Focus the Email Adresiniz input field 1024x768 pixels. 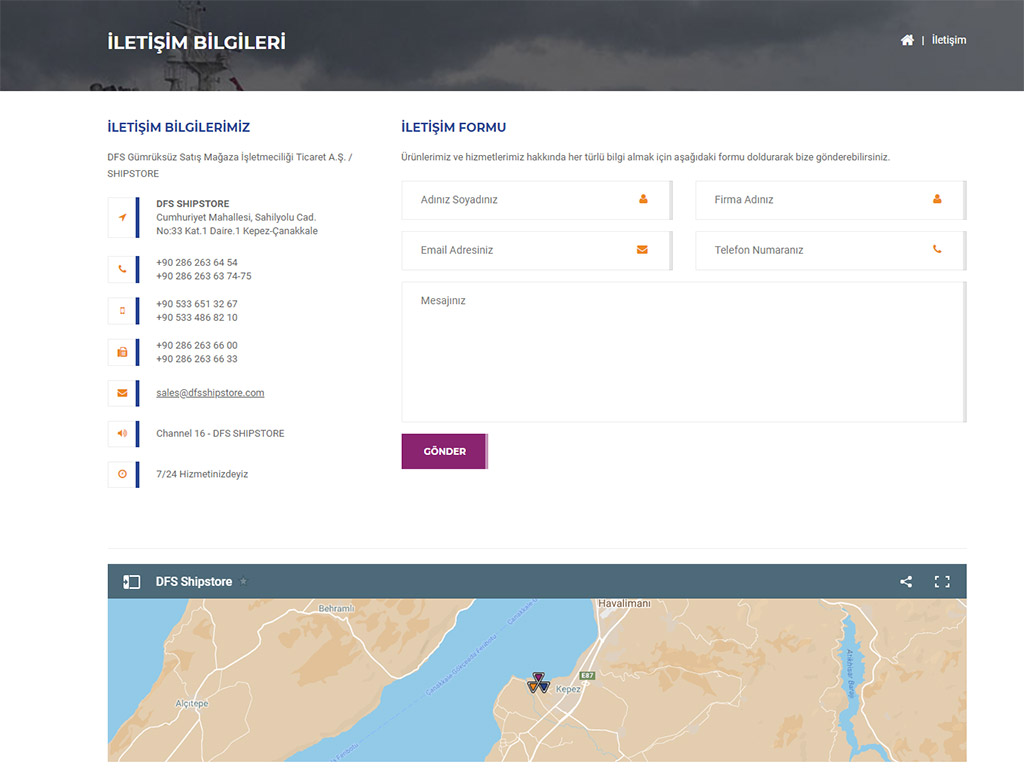[537, 250]
